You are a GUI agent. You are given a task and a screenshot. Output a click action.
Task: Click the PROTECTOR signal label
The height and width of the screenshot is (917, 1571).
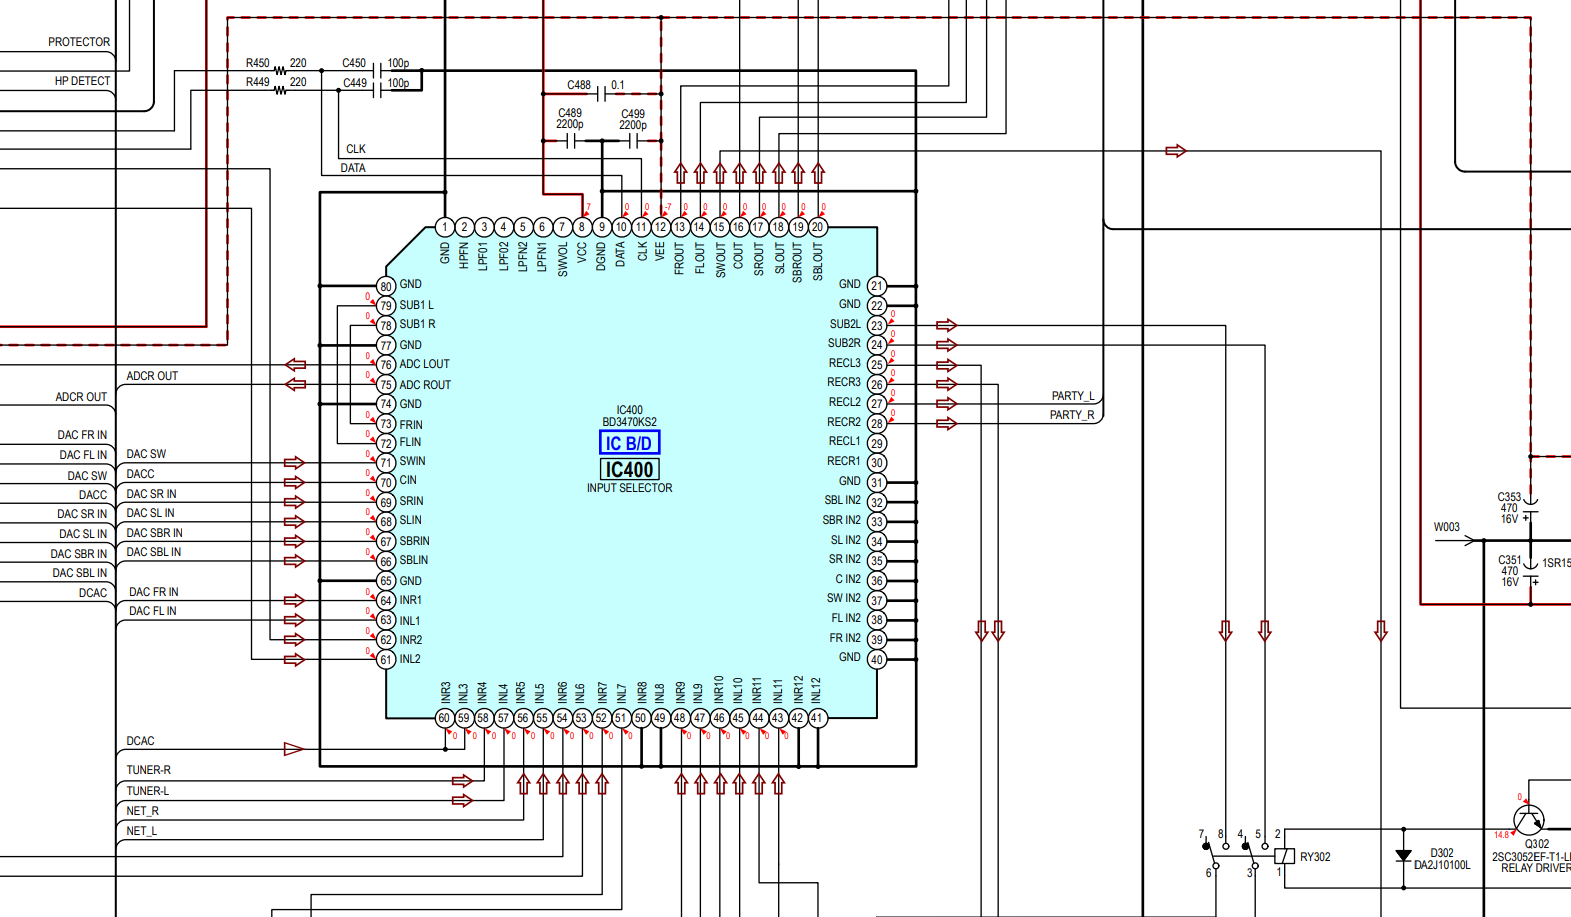[79, 42]
